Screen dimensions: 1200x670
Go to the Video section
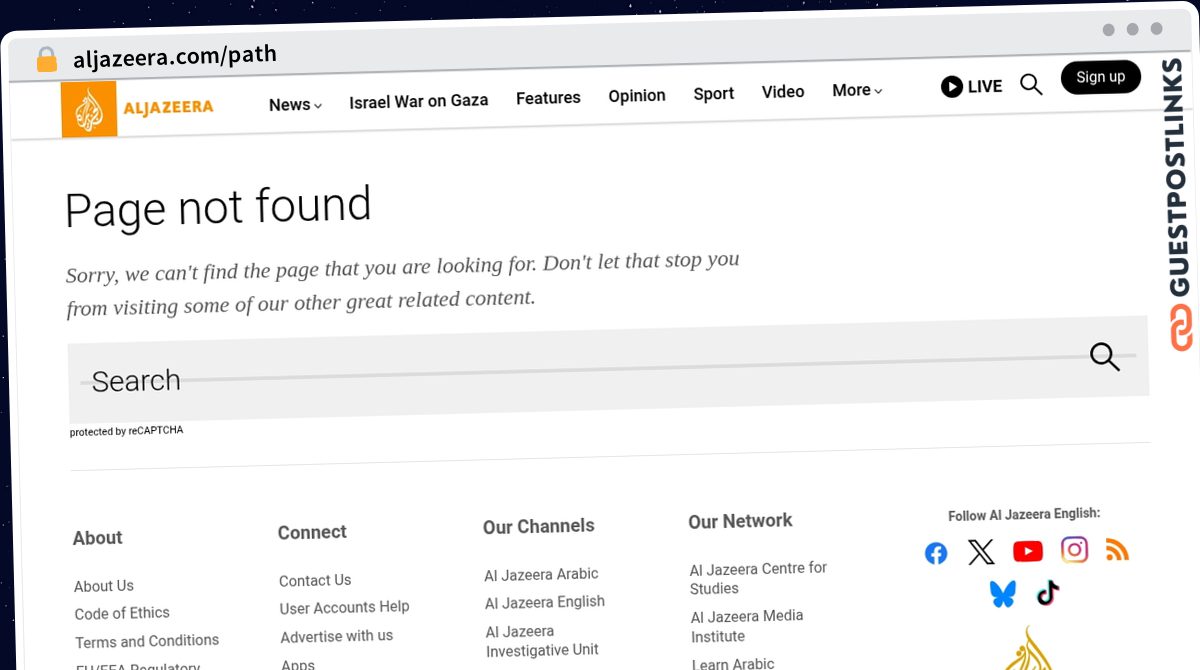coord(783,92)
